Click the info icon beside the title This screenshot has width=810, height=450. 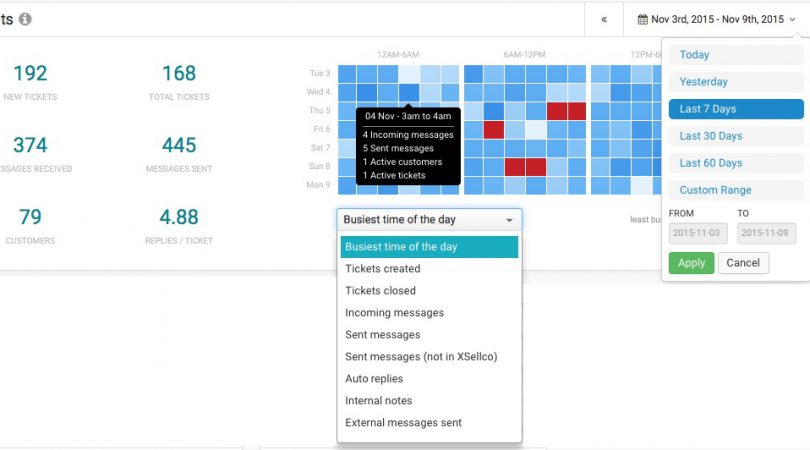25,19
